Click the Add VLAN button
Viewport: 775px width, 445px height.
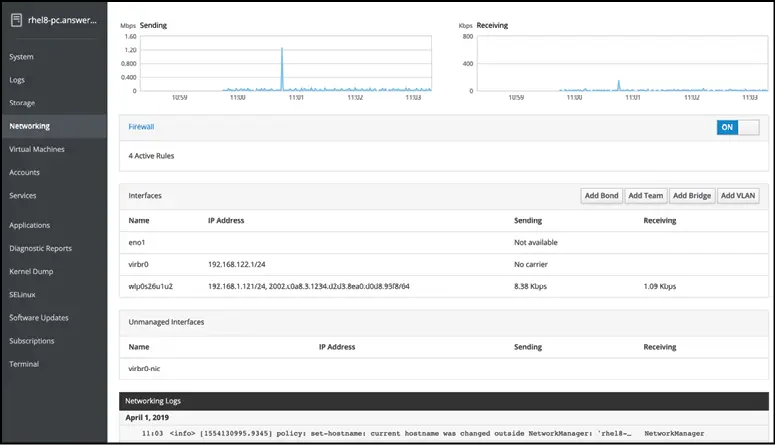(740, 196)
